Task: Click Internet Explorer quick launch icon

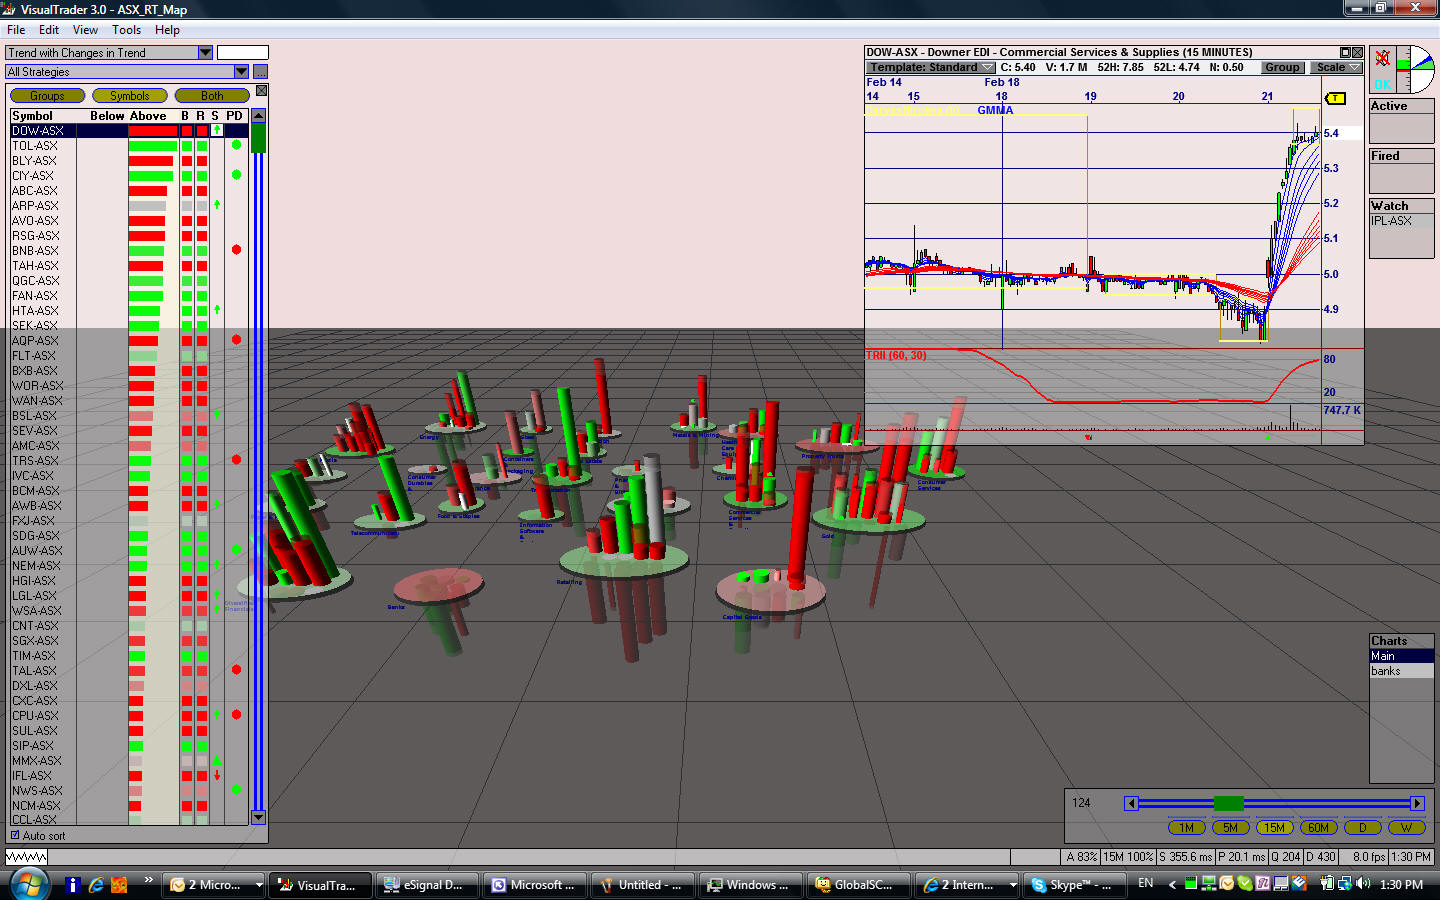Action: click(96, 885)
